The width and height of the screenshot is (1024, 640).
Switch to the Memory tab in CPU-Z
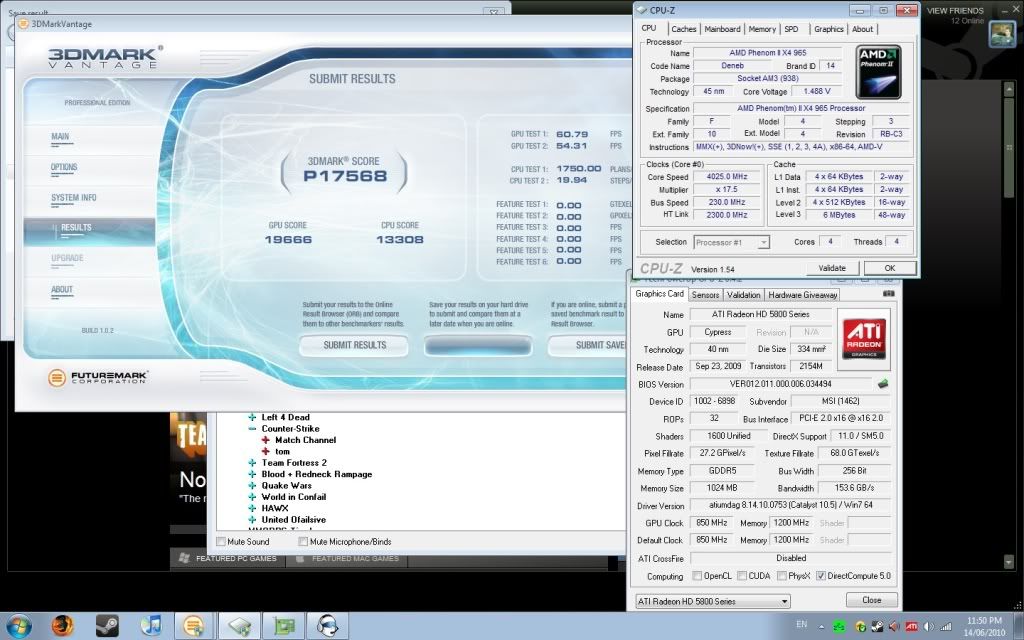[762, 29]
